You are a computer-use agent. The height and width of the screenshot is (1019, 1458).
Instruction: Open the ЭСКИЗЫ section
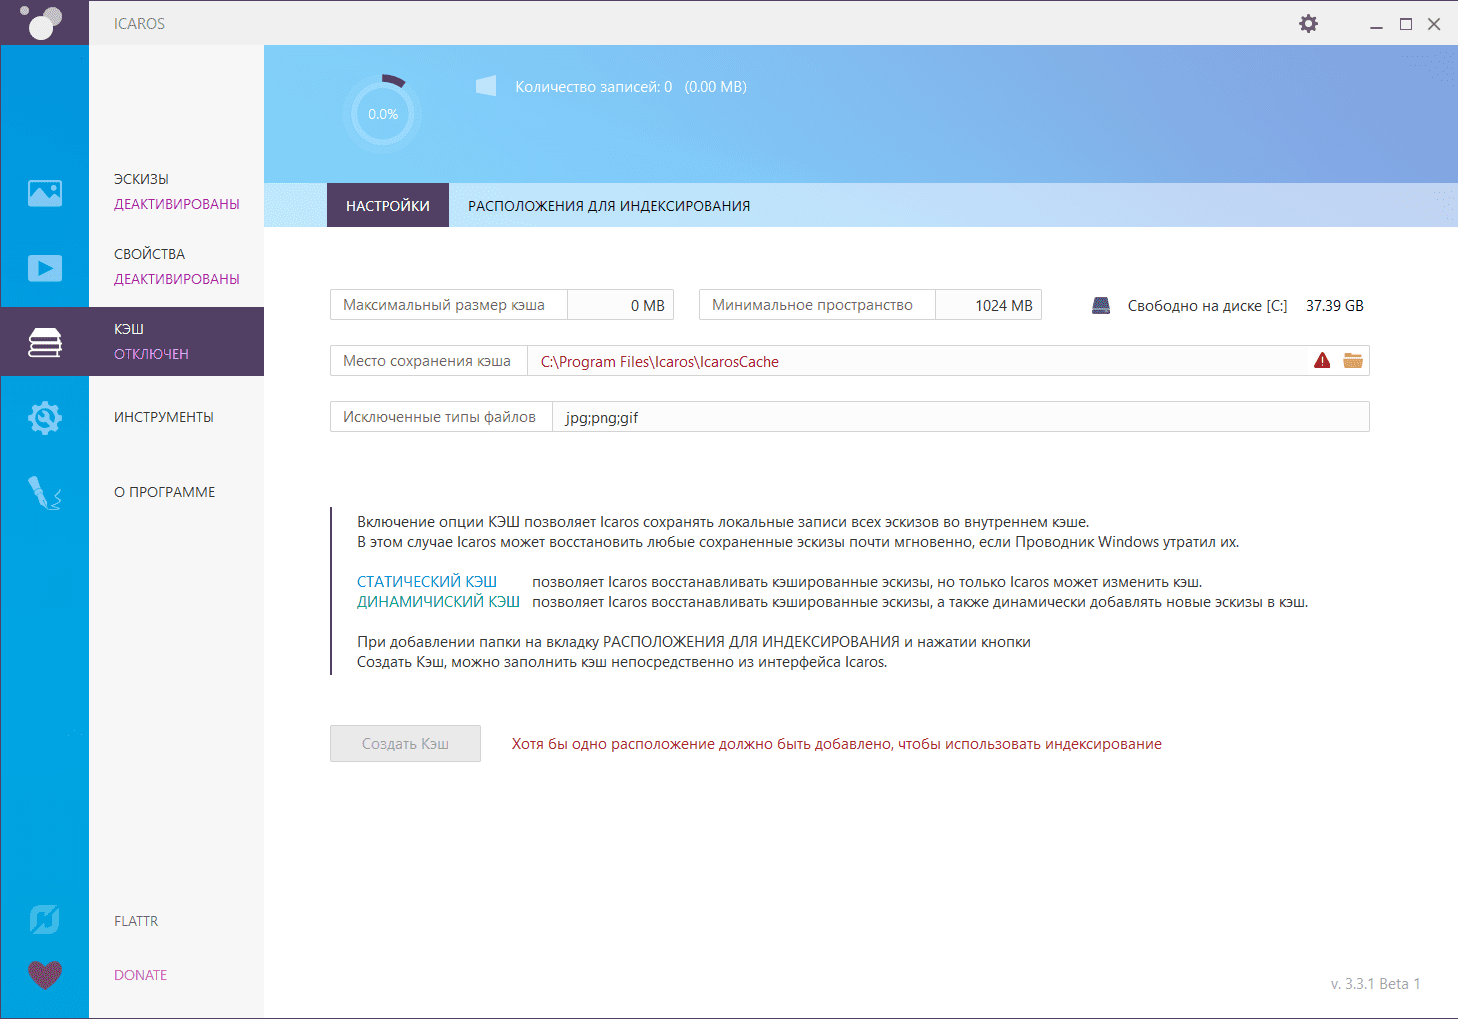(x=141, y=179)
